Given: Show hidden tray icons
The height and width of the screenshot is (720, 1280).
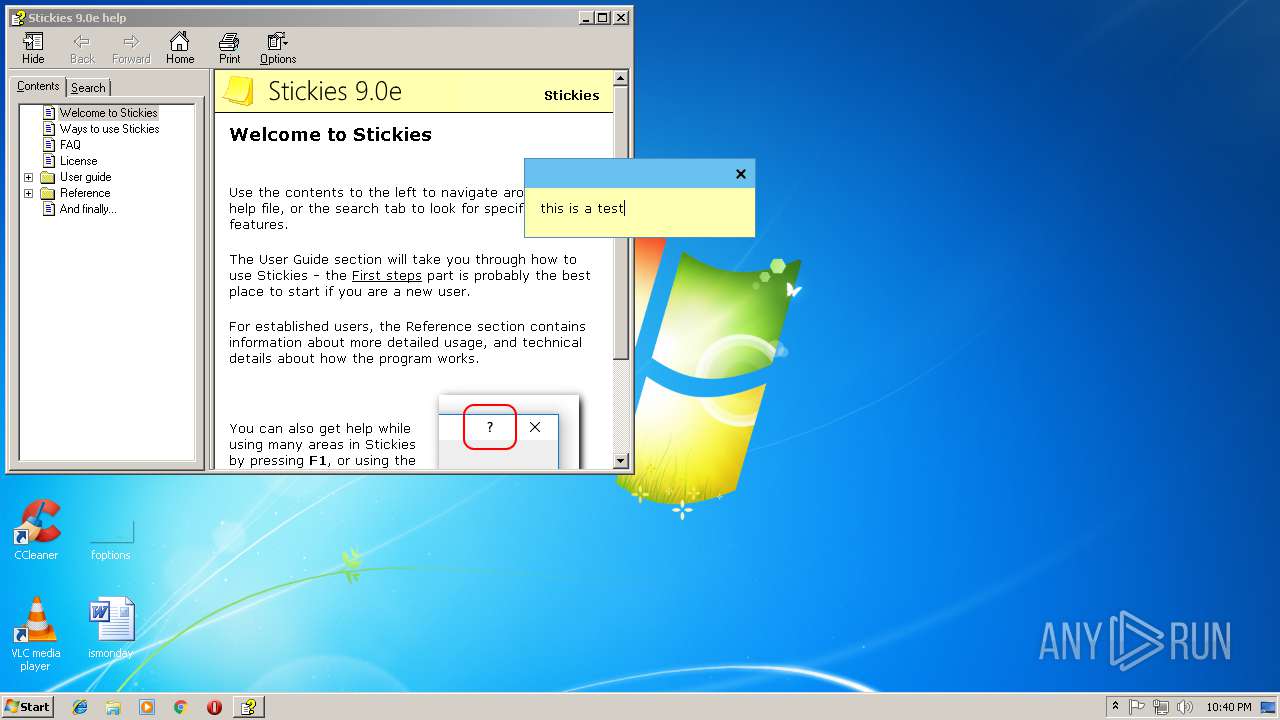Looking at the screenshot, I should [x=1115, y=706].
